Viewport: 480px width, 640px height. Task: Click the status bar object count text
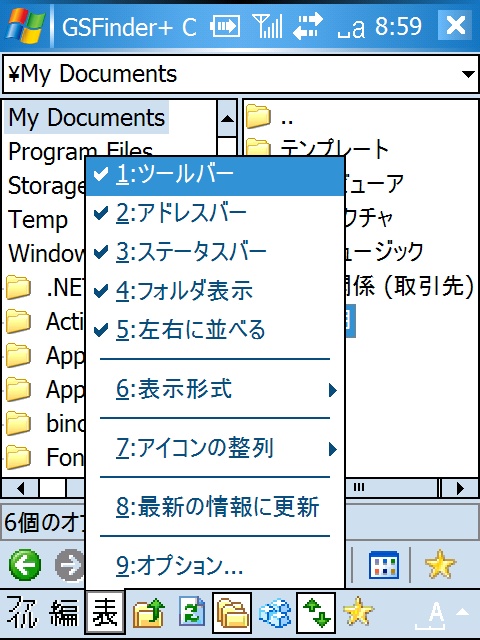pos(44,522)
